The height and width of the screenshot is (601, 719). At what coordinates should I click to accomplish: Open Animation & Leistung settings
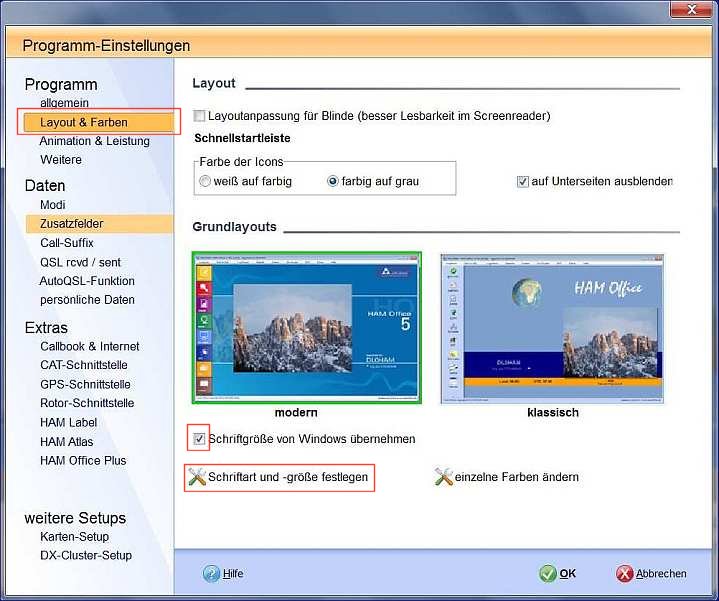(x=94, y=141)
